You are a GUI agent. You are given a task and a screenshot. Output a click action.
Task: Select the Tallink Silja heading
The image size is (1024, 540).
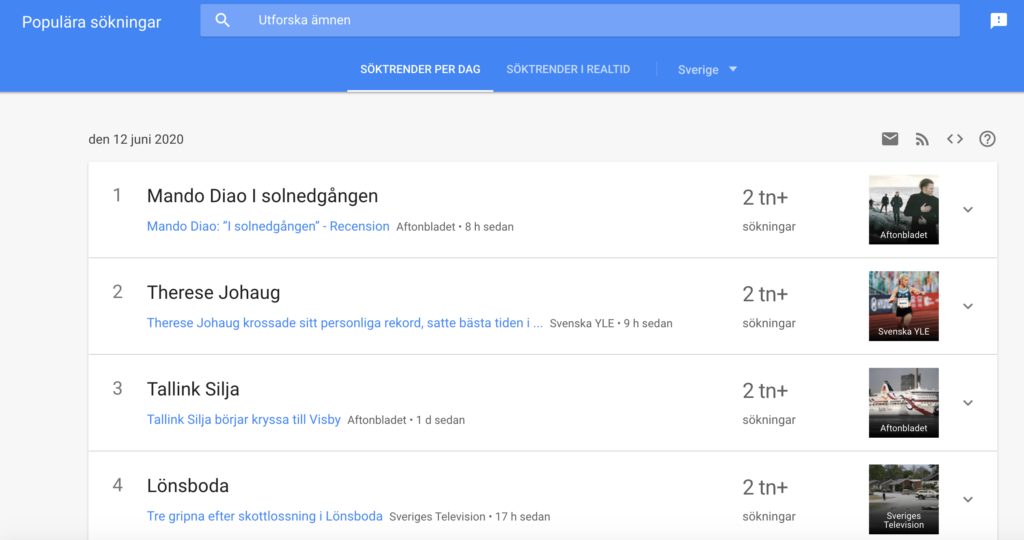click(193, 389)
